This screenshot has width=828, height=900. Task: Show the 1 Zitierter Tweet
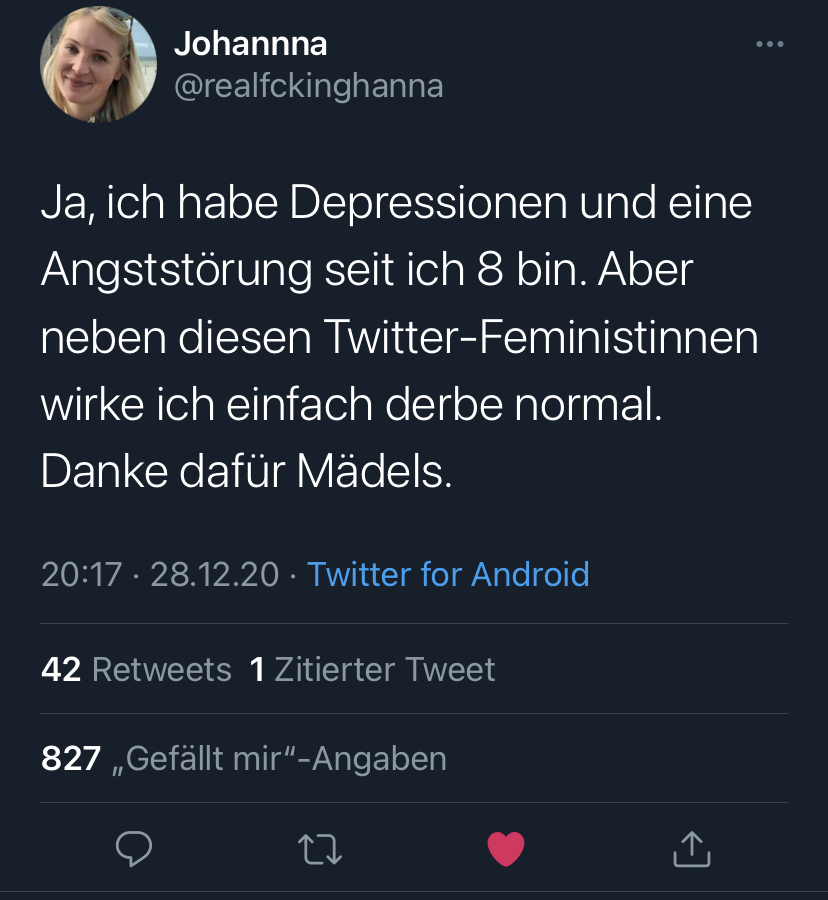[x=372, y=669]
